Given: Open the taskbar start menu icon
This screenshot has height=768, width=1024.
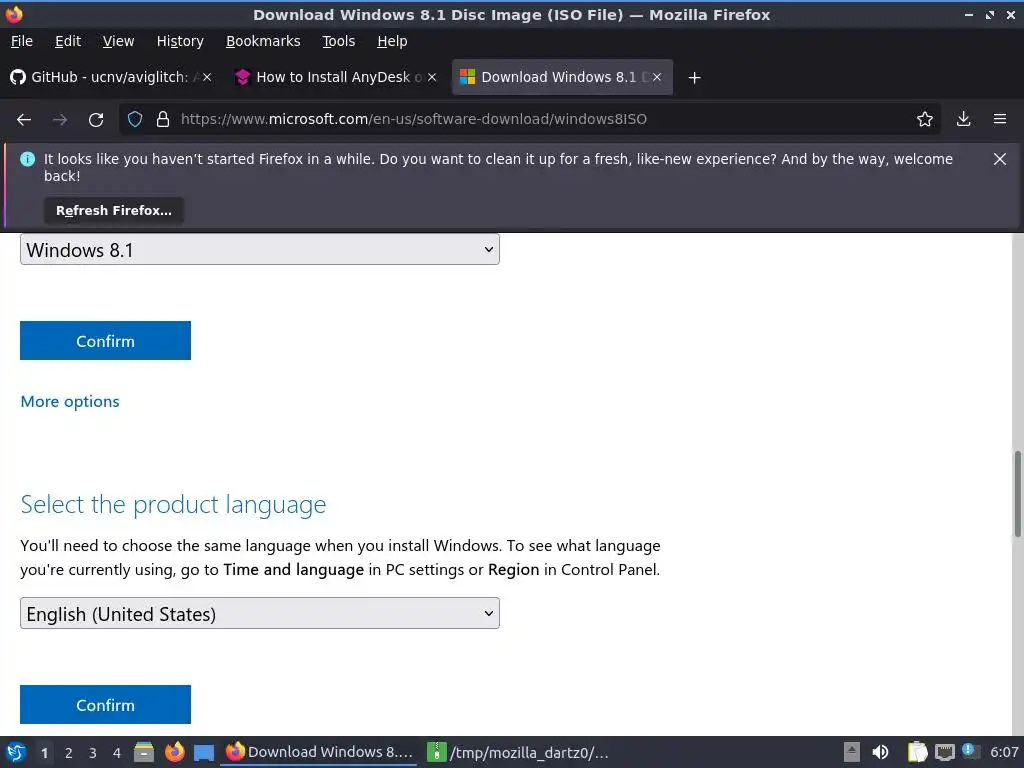Looking at the screenshot, I should (x=16, y=752).
